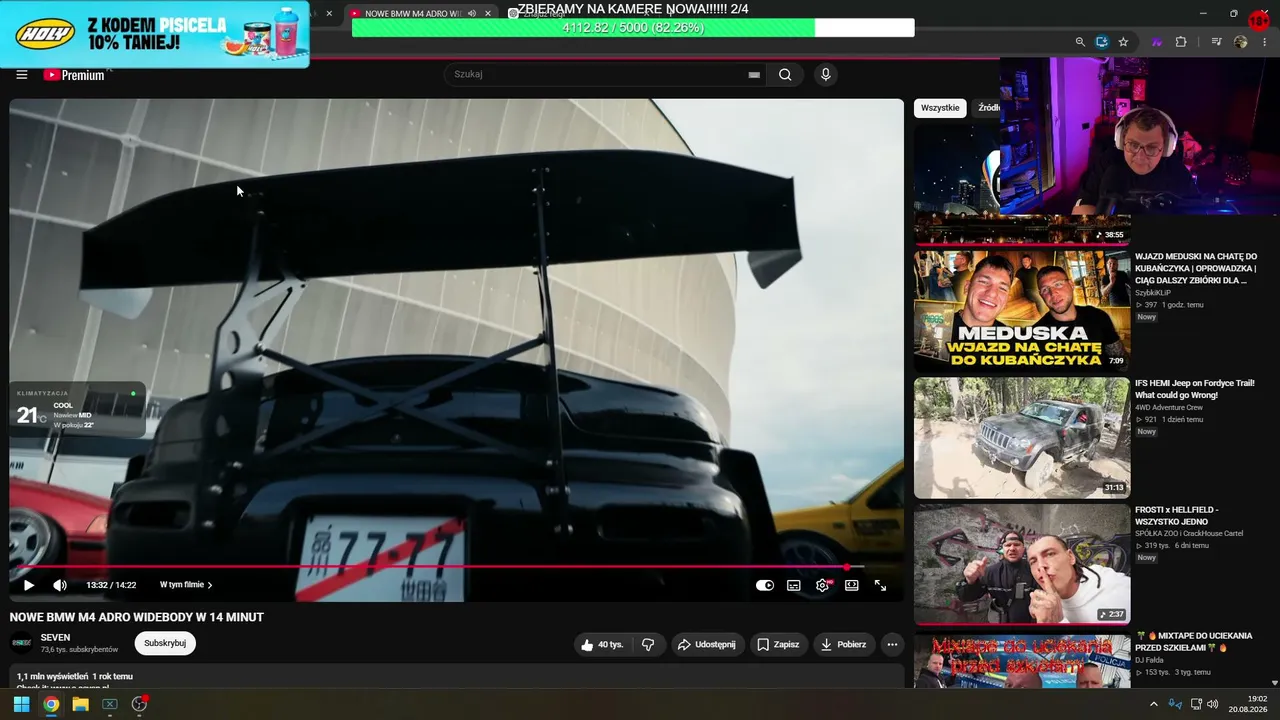Focus the Szukaj search field
The width and height of the screenshot is (1280, 720).
[x=604, y=74]
